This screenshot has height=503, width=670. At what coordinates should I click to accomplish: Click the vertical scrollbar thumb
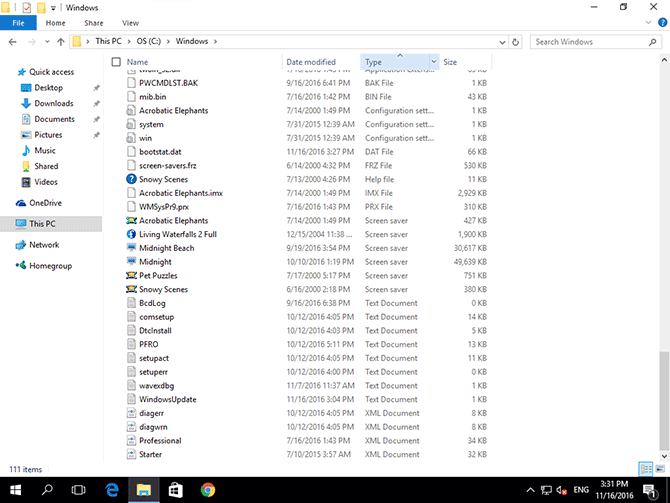coord(664,400)
